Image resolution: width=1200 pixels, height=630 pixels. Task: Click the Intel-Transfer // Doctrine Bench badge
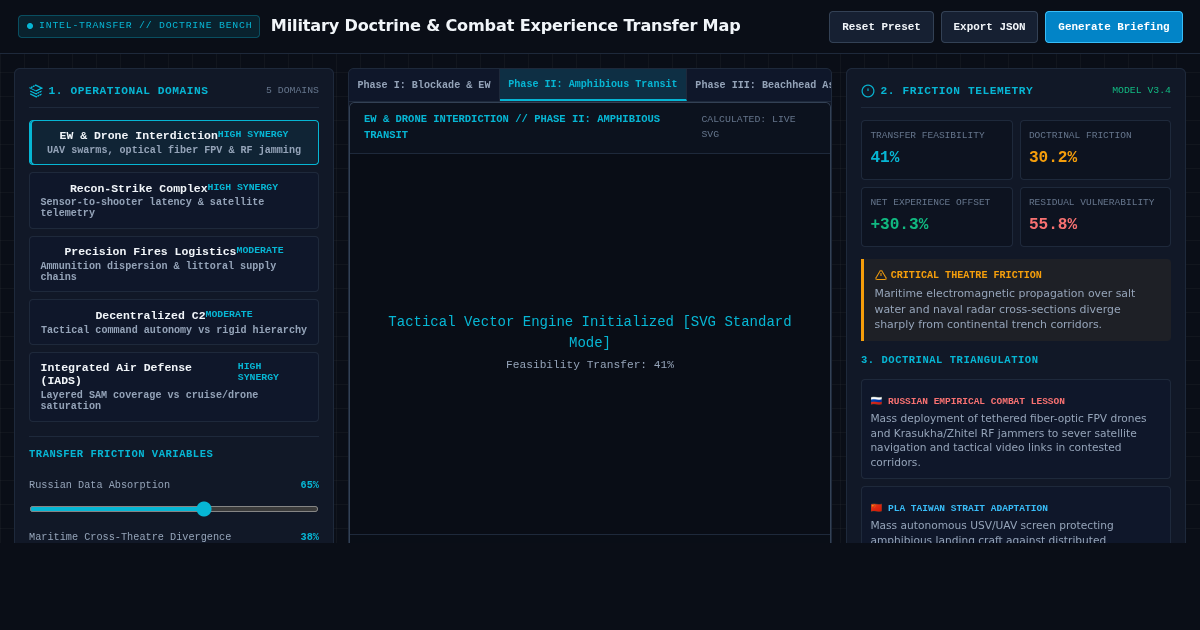pos(139,26)
